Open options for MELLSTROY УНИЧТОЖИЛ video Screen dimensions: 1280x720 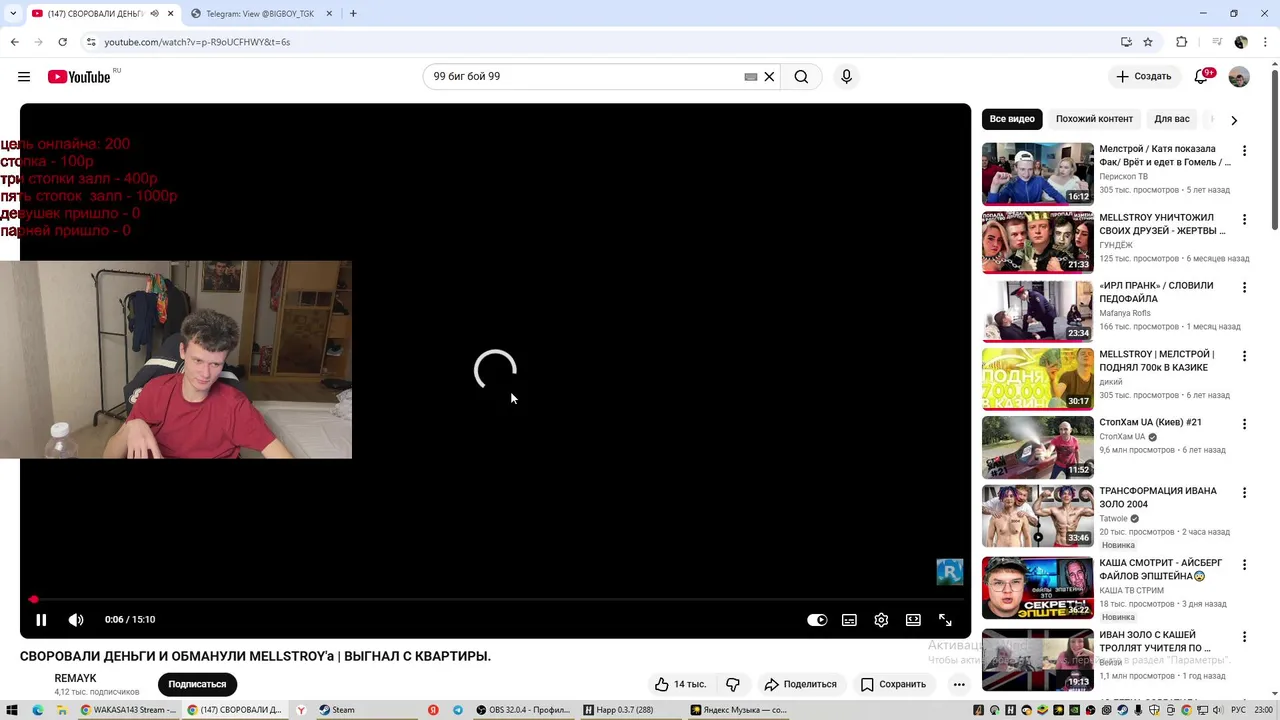[1244, 219]
